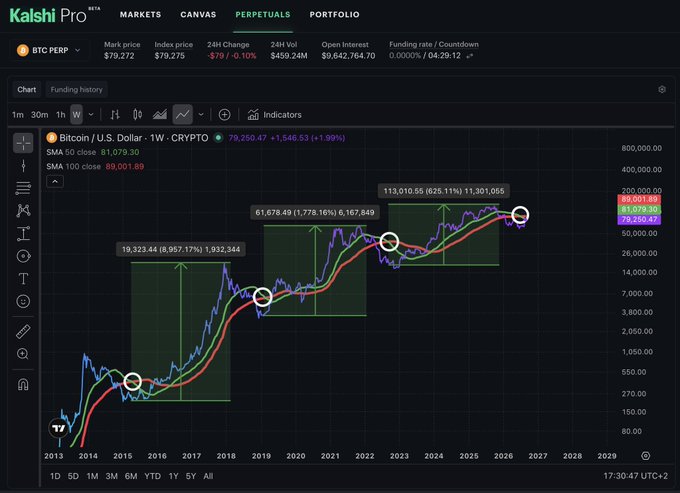
Task: Open the horizontal lines tool group
Action: (23, 188)
